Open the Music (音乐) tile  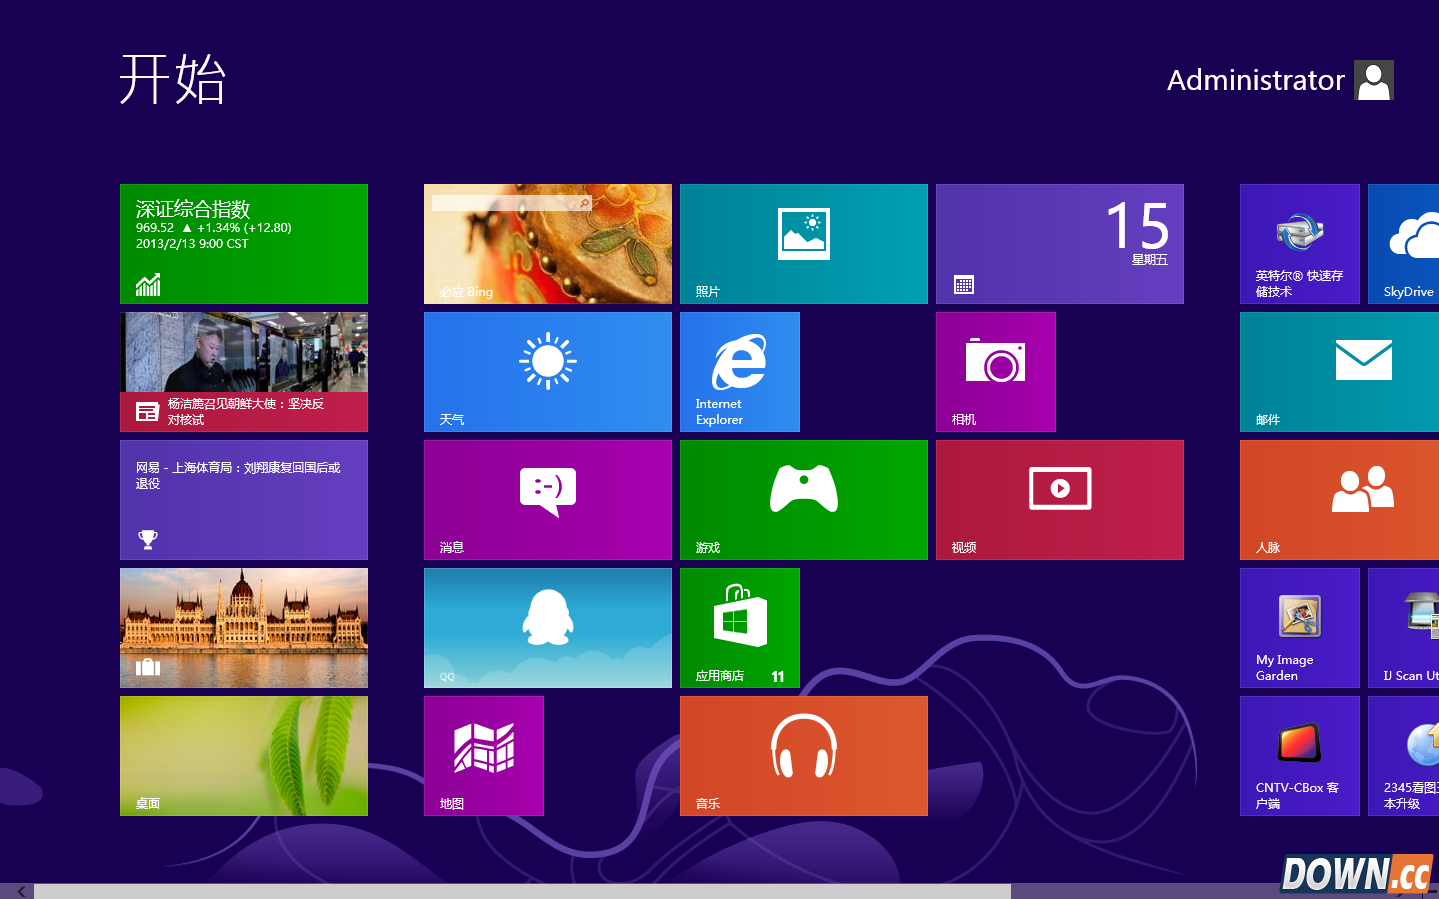click(x=803, y=756)
